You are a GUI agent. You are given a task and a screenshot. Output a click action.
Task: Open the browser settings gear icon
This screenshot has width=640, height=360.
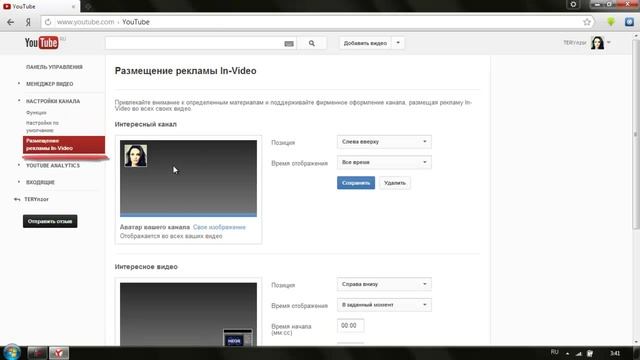pyautogui.click(x=573, y=4)
